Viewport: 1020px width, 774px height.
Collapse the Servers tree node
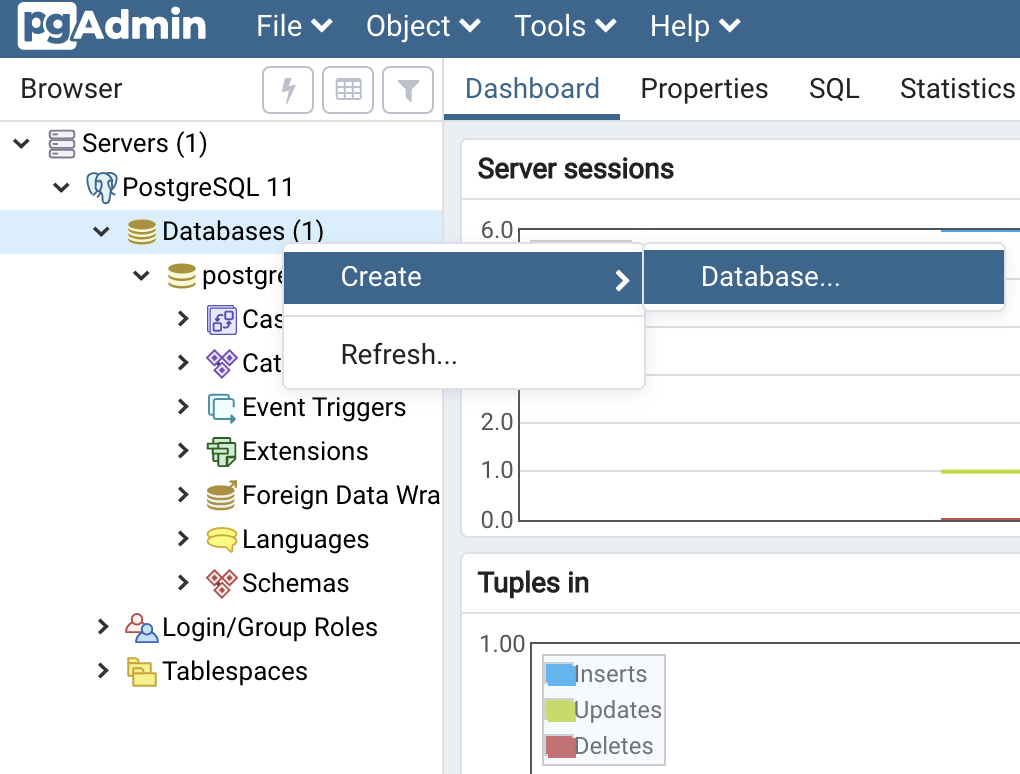tap(22, 144)
